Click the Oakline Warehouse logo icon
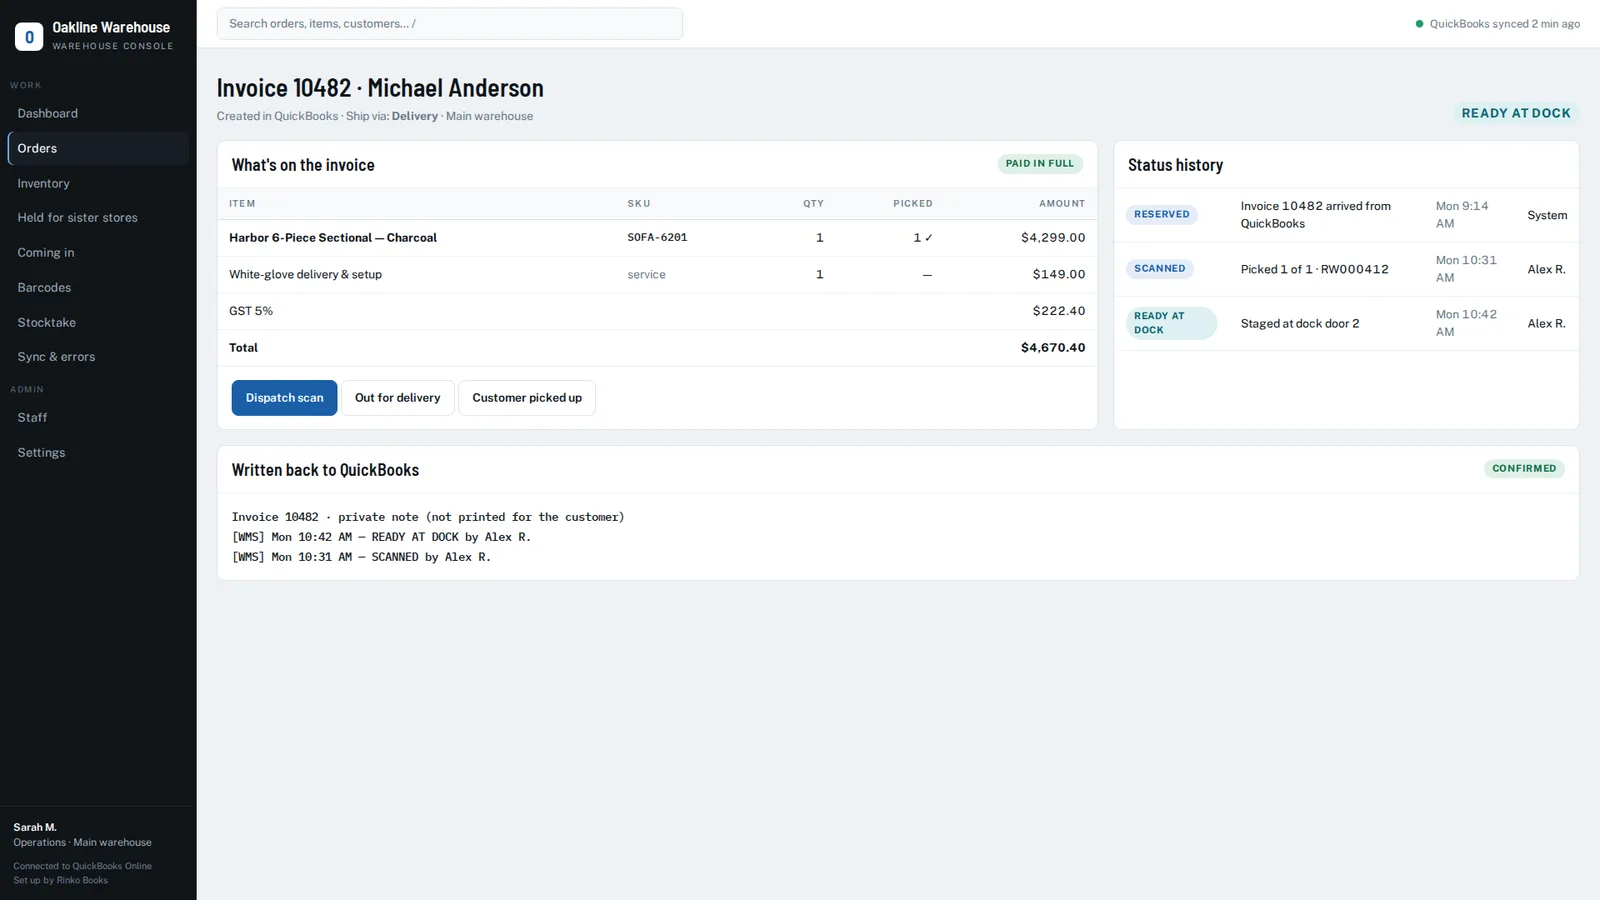This screenshot has height=900, width=1600. pyautogui.click(x=29, y=36)
